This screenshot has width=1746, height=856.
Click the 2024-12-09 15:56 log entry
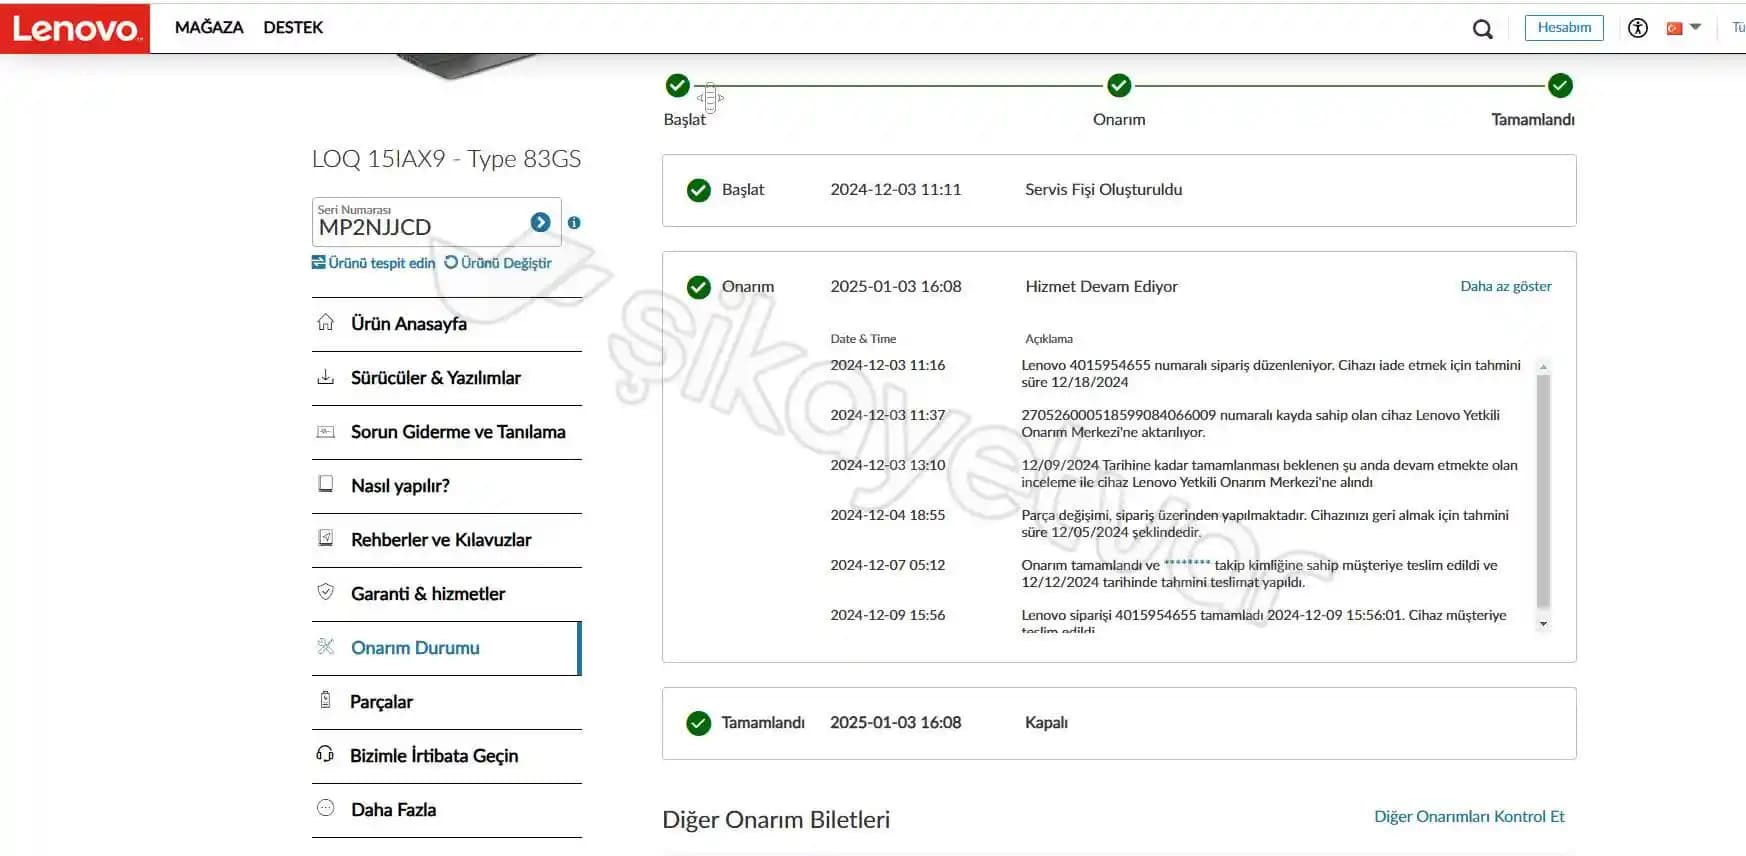click(x=1175, y=622)
